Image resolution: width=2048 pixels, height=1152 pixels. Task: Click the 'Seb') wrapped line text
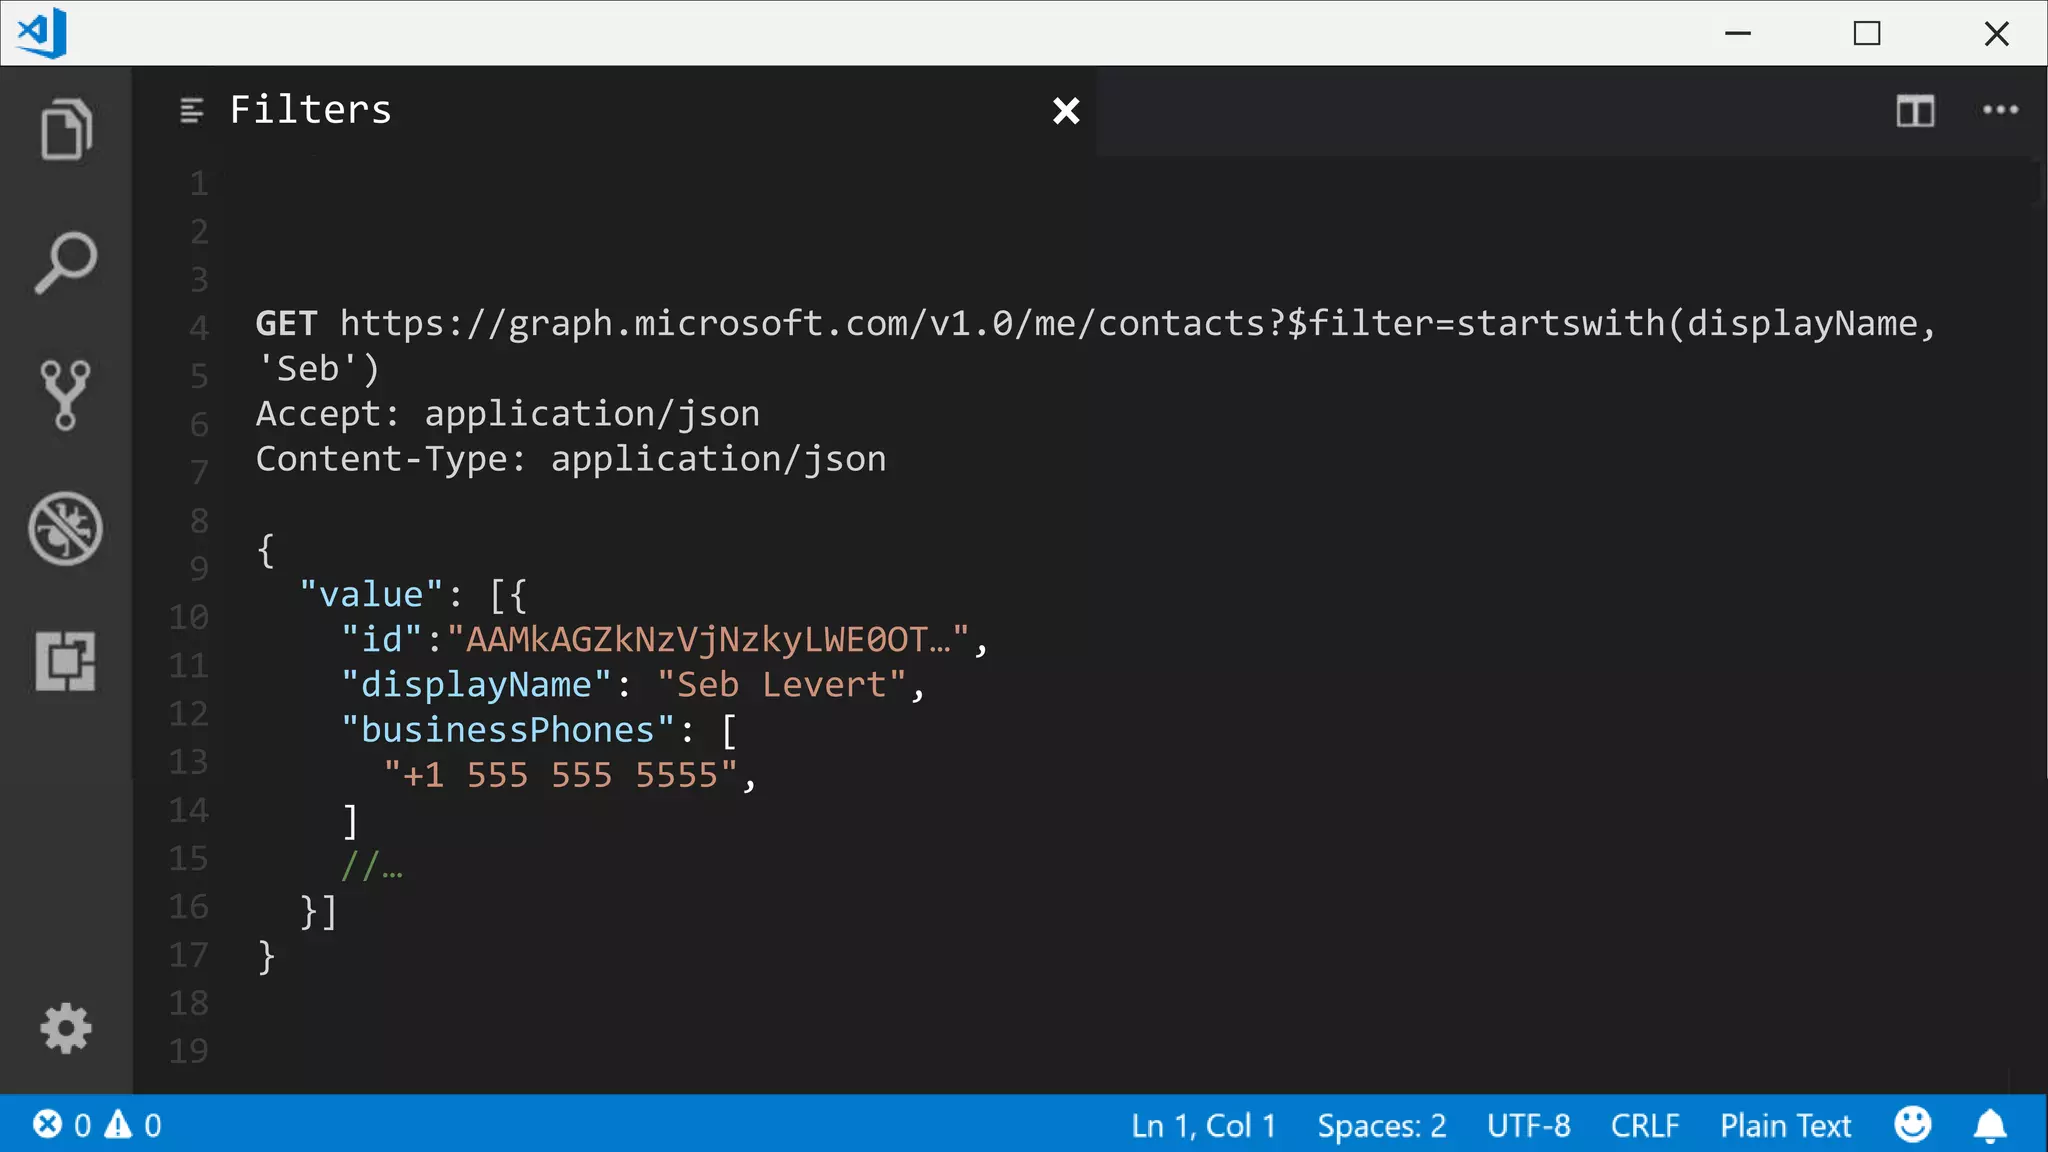click(318, 368)
